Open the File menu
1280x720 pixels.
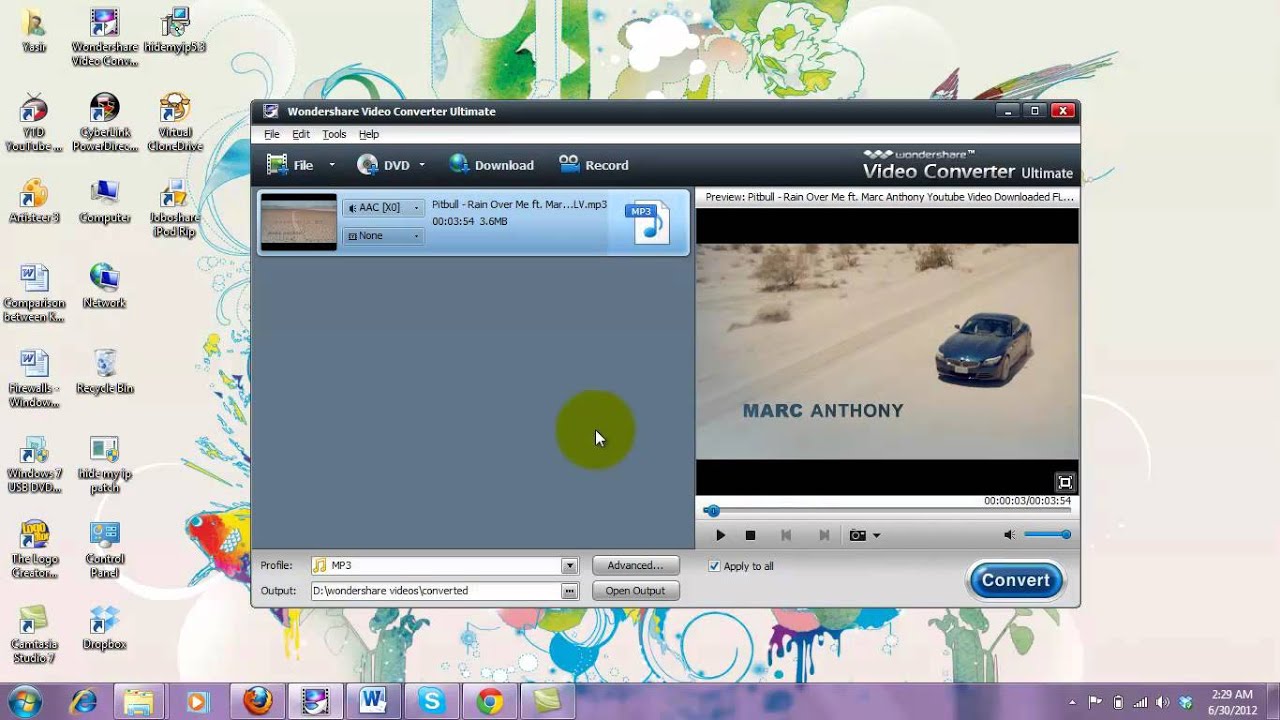(272, 134)
